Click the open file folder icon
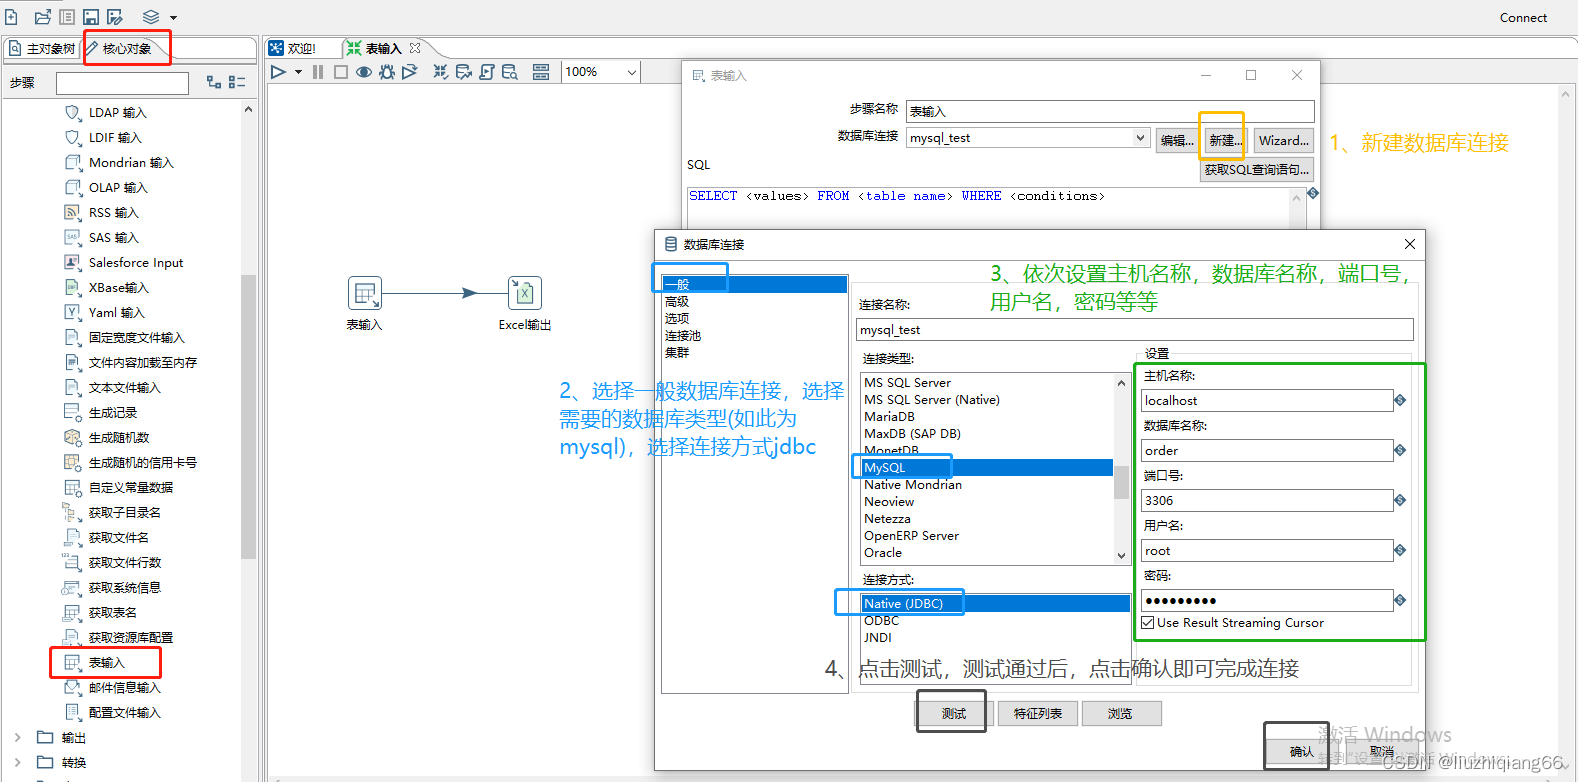The height and width of the screenshot is (782, 1578). pos(42,17)
